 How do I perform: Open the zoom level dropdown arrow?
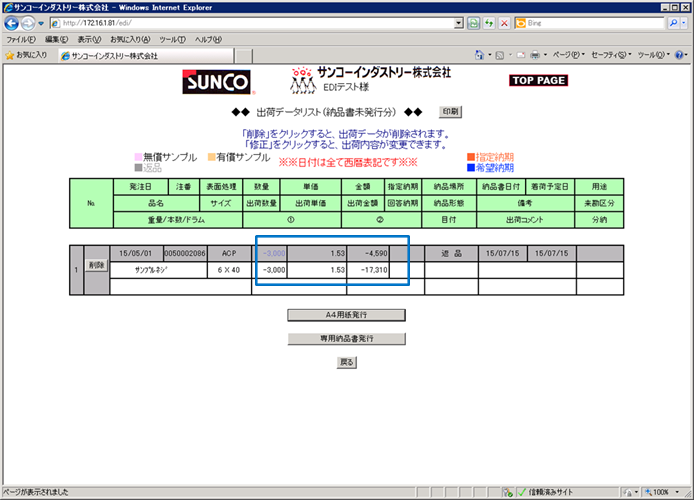point(677,492)
